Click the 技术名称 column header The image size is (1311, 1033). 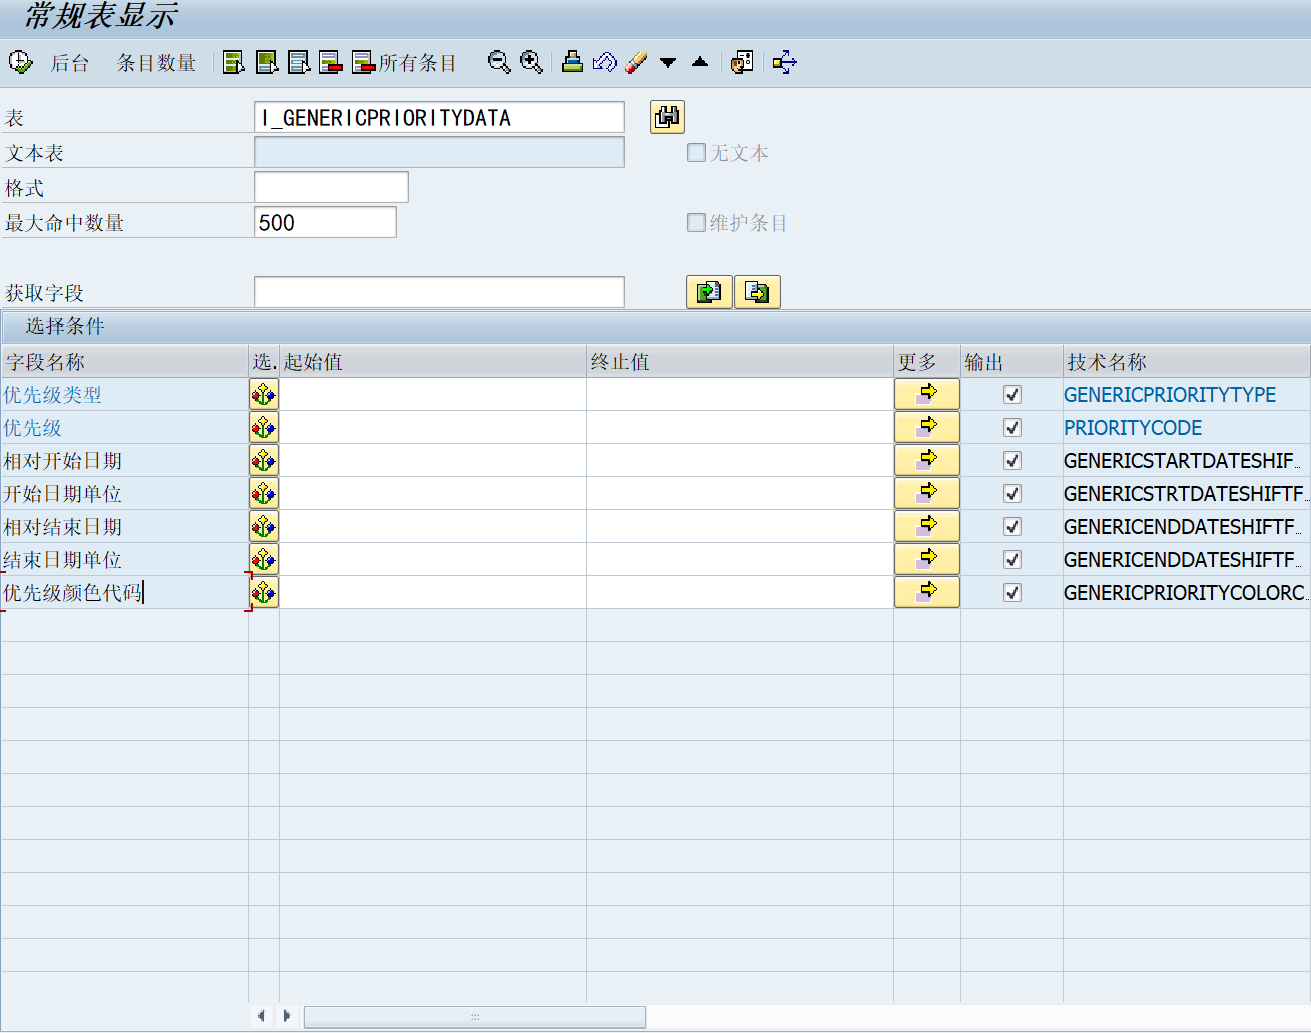pos(1187,361)
